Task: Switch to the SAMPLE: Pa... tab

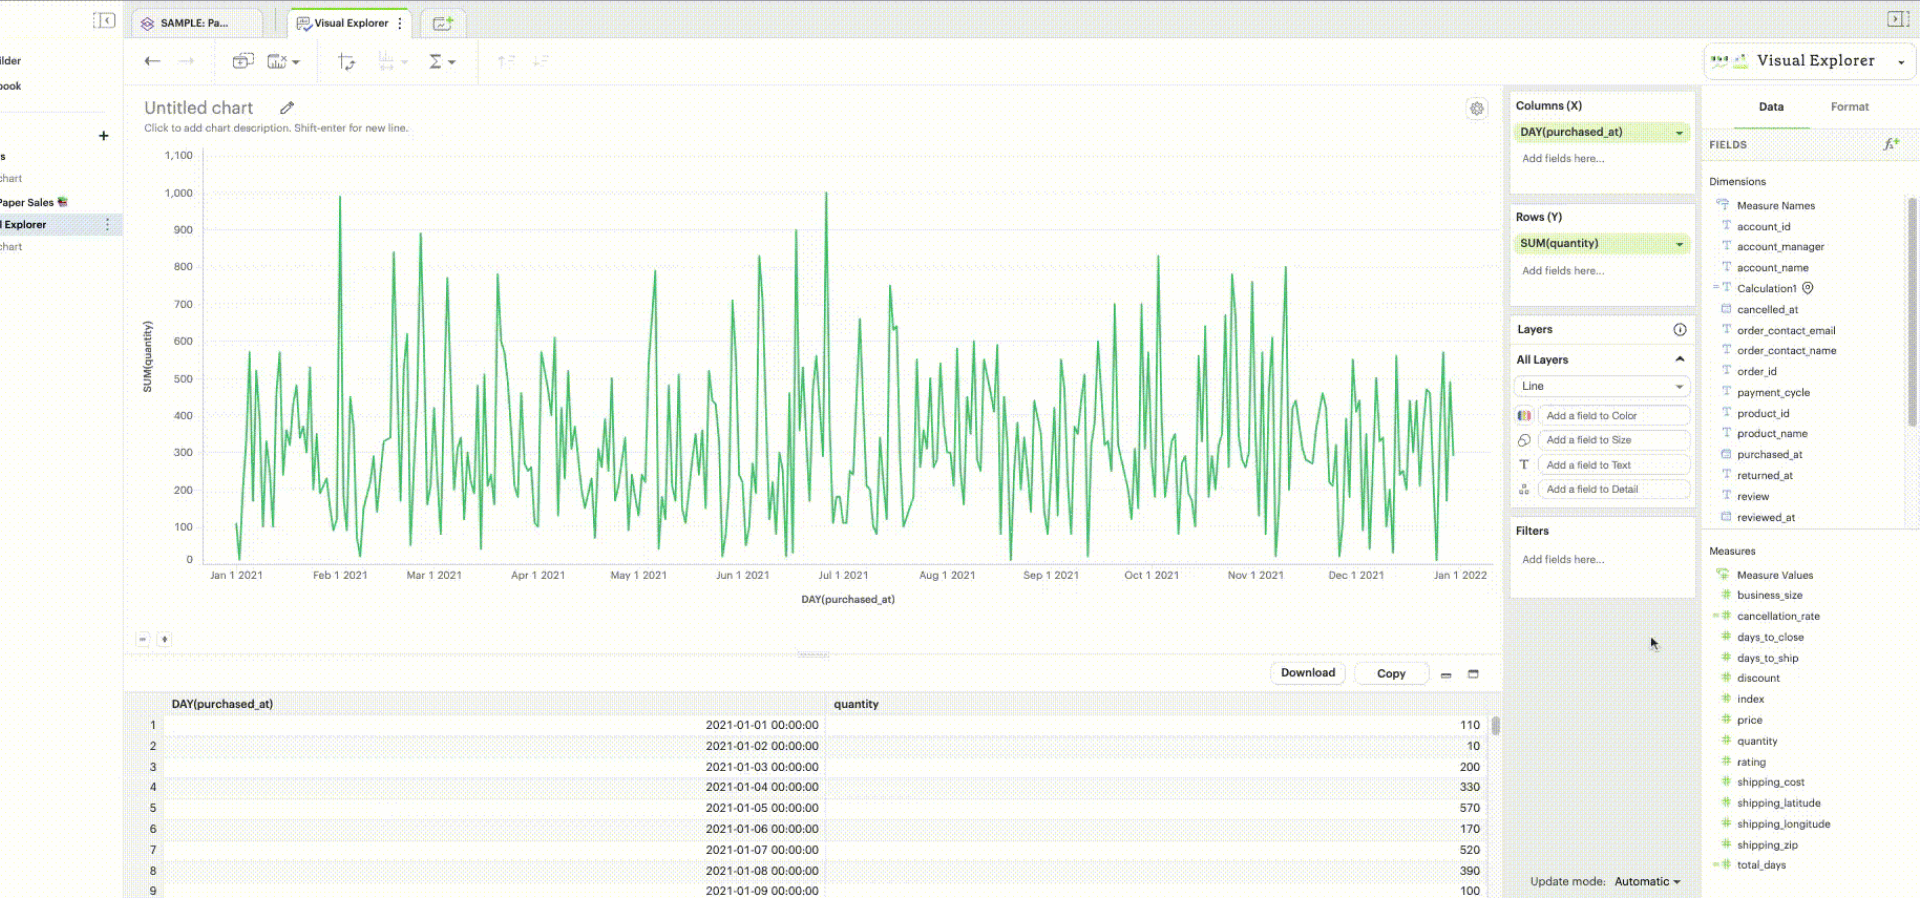Action: click(x=195, y=23)
